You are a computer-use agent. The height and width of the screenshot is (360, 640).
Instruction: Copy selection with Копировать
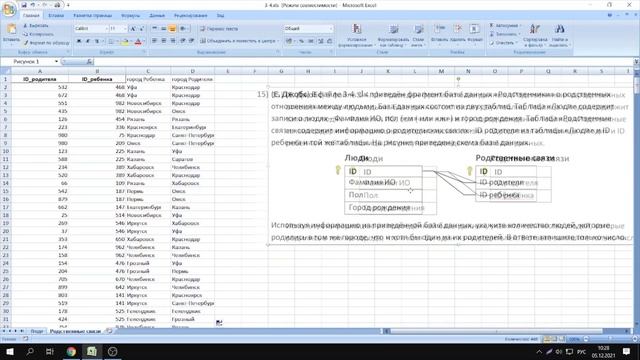click(x=38, y=34)
